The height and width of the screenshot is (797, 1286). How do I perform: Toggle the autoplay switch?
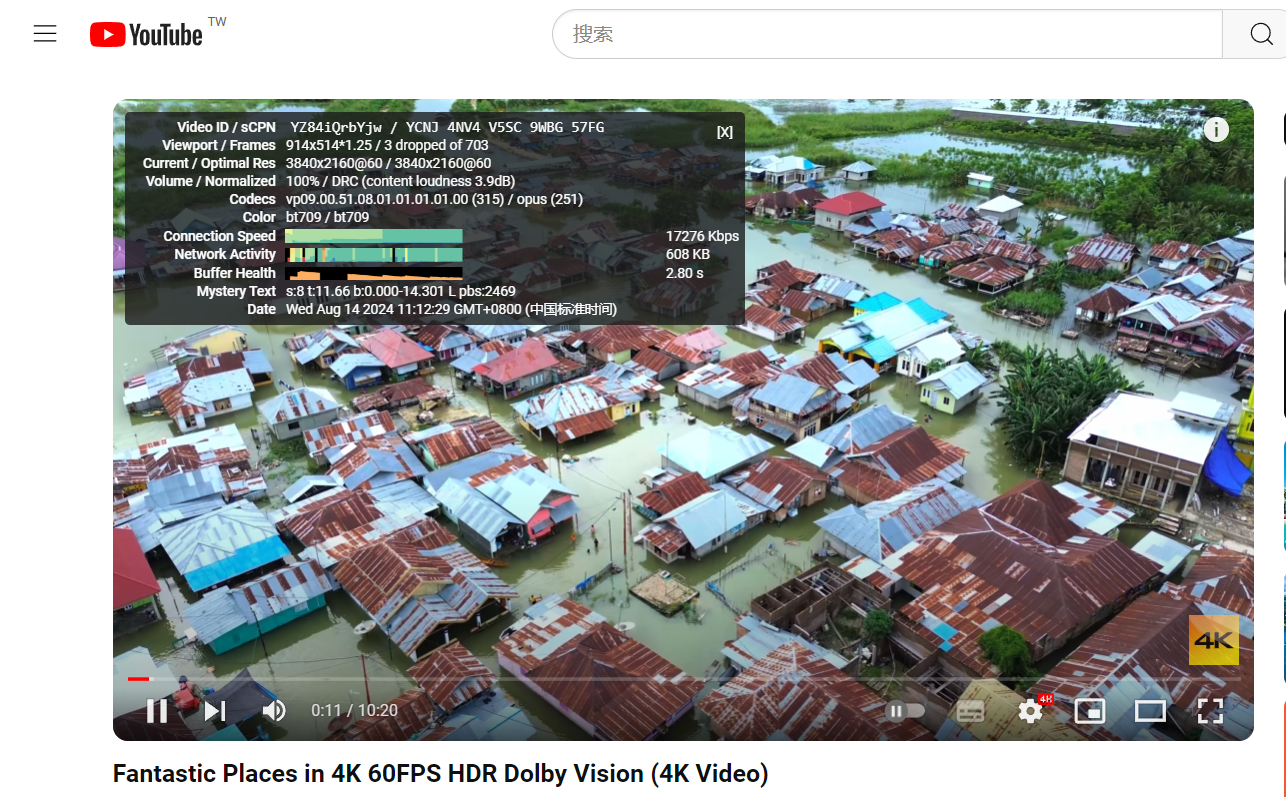(x=905, y=711)
